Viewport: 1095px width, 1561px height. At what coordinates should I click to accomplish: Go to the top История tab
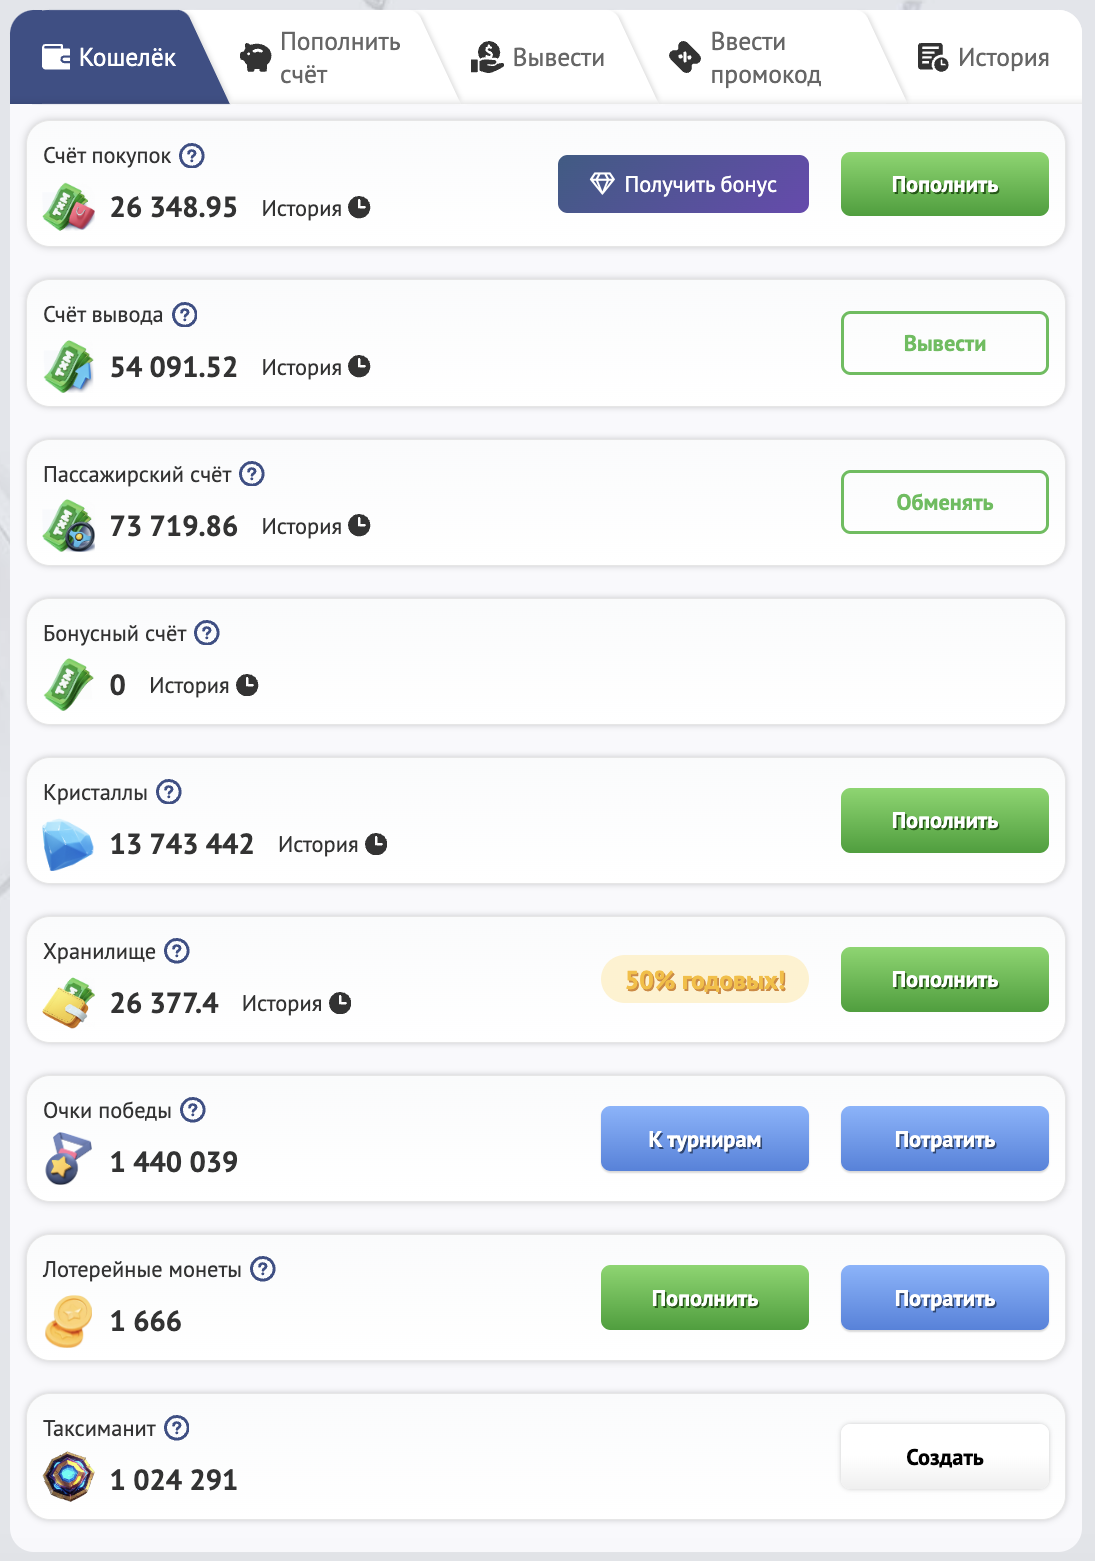coord(984,58)
